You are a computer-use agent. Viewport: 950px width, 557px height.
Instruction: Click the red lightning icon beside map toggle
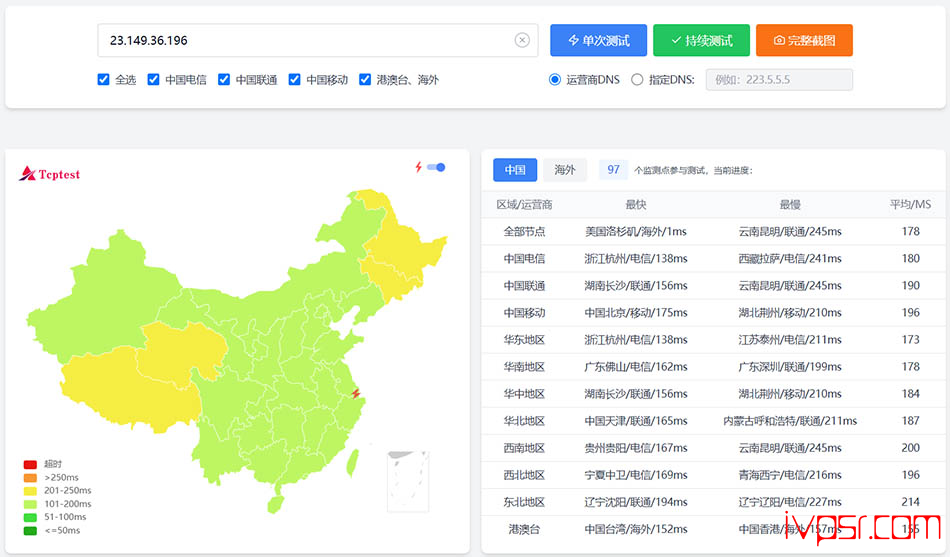(x=418, y=167)
